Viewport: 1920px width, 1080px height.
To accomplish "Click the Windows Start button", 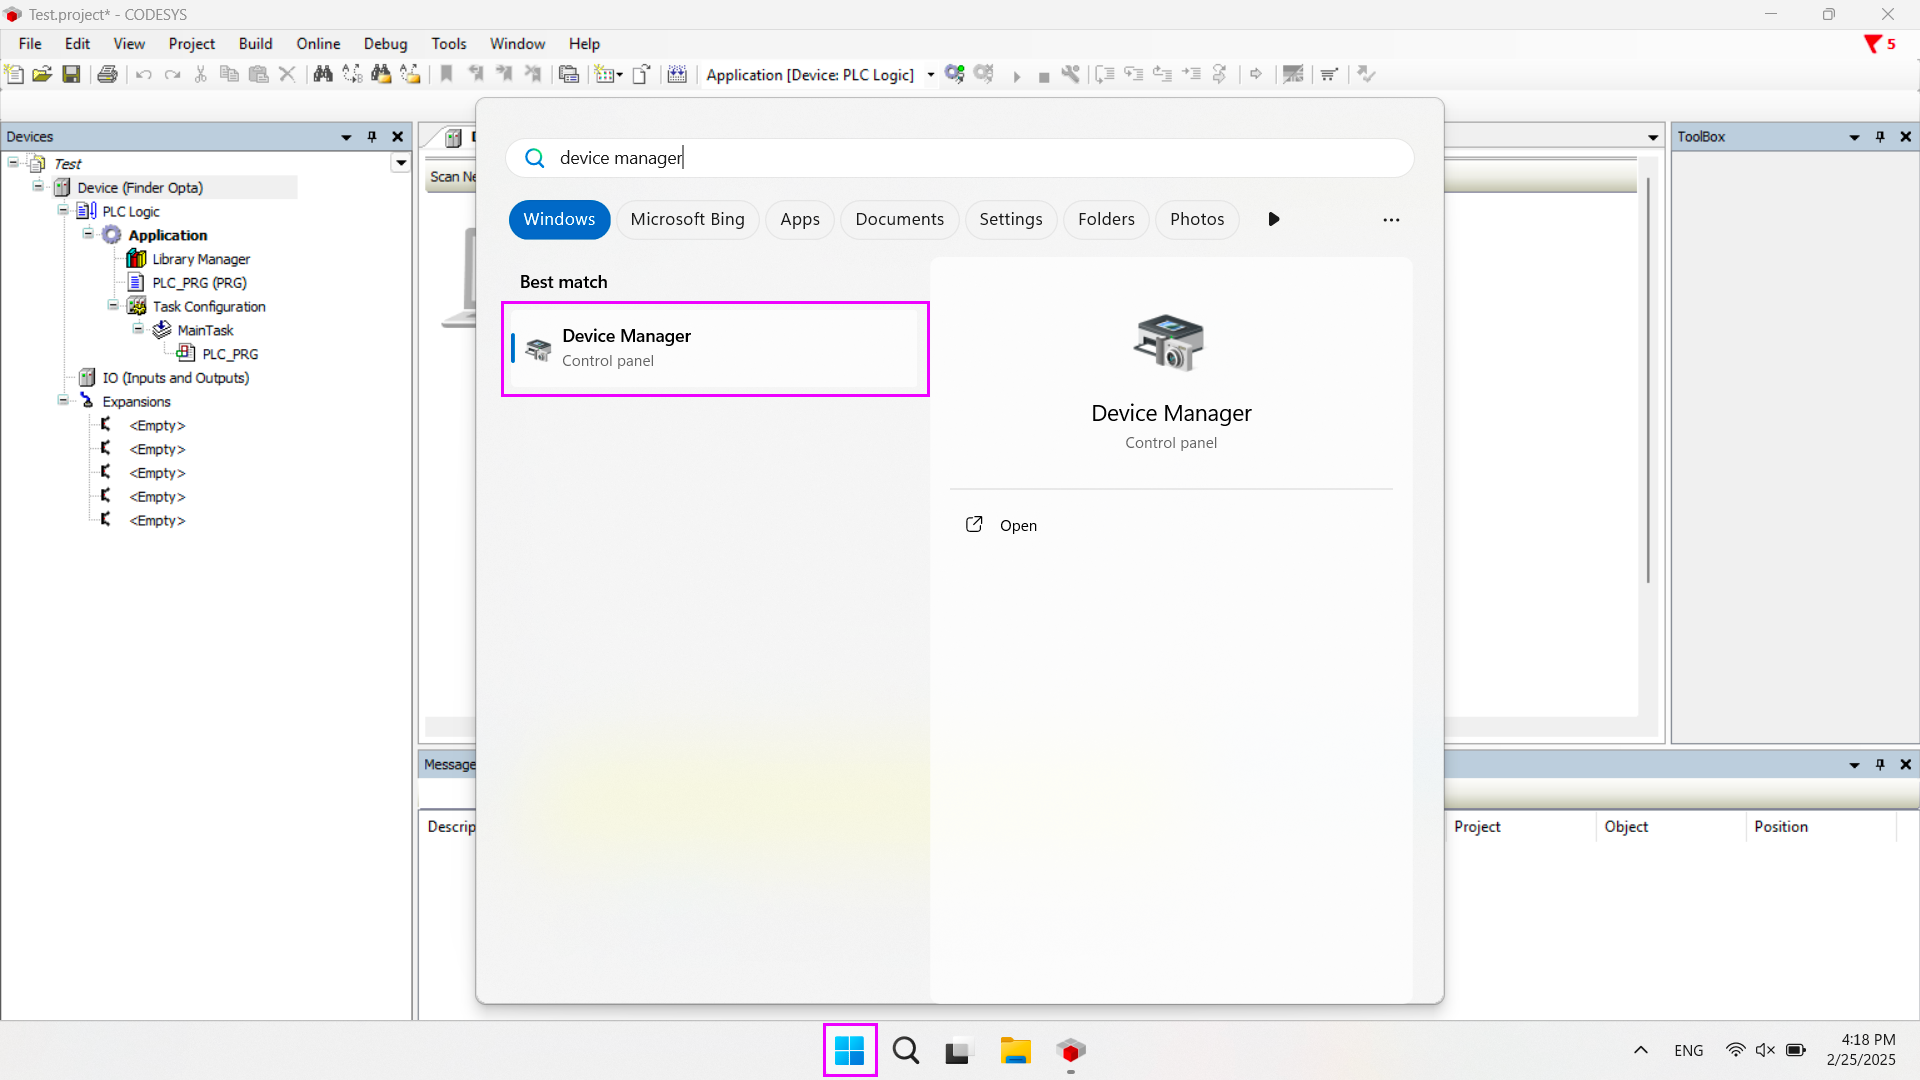I will pyautogui.click(x=849, y=1051).
